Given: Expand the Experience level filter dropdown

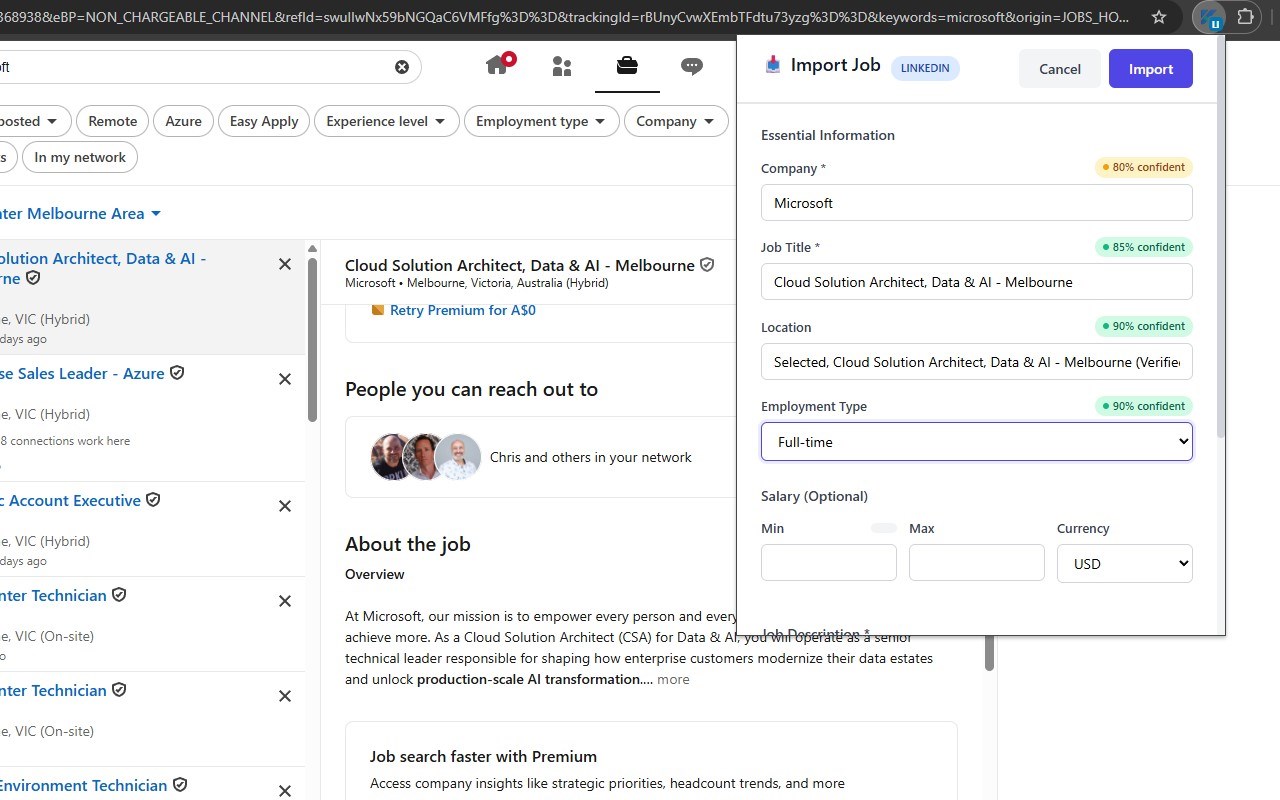Looking at the screenshot, I should pyautogui.click(x=387, y=121).
